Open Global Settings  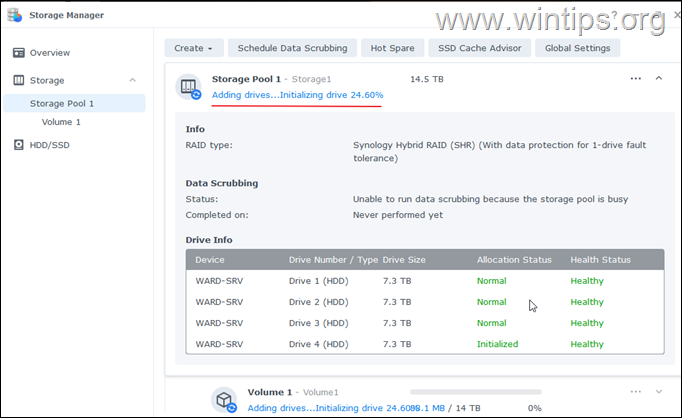click(x=577, y=48)
